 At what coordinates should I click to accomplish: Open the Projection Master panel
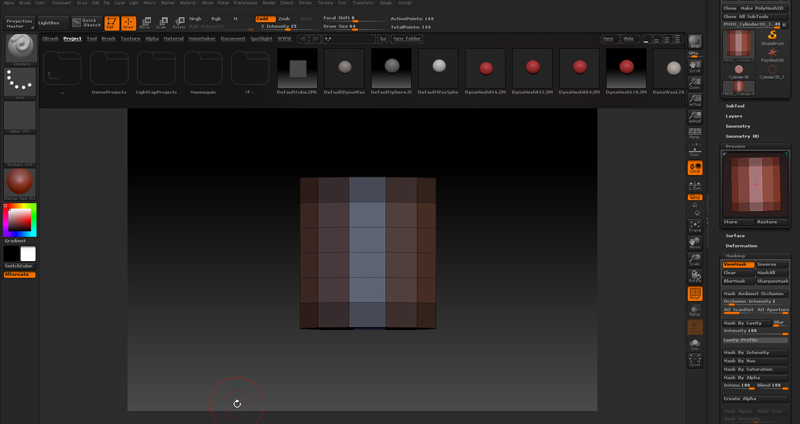pos(19,23)
